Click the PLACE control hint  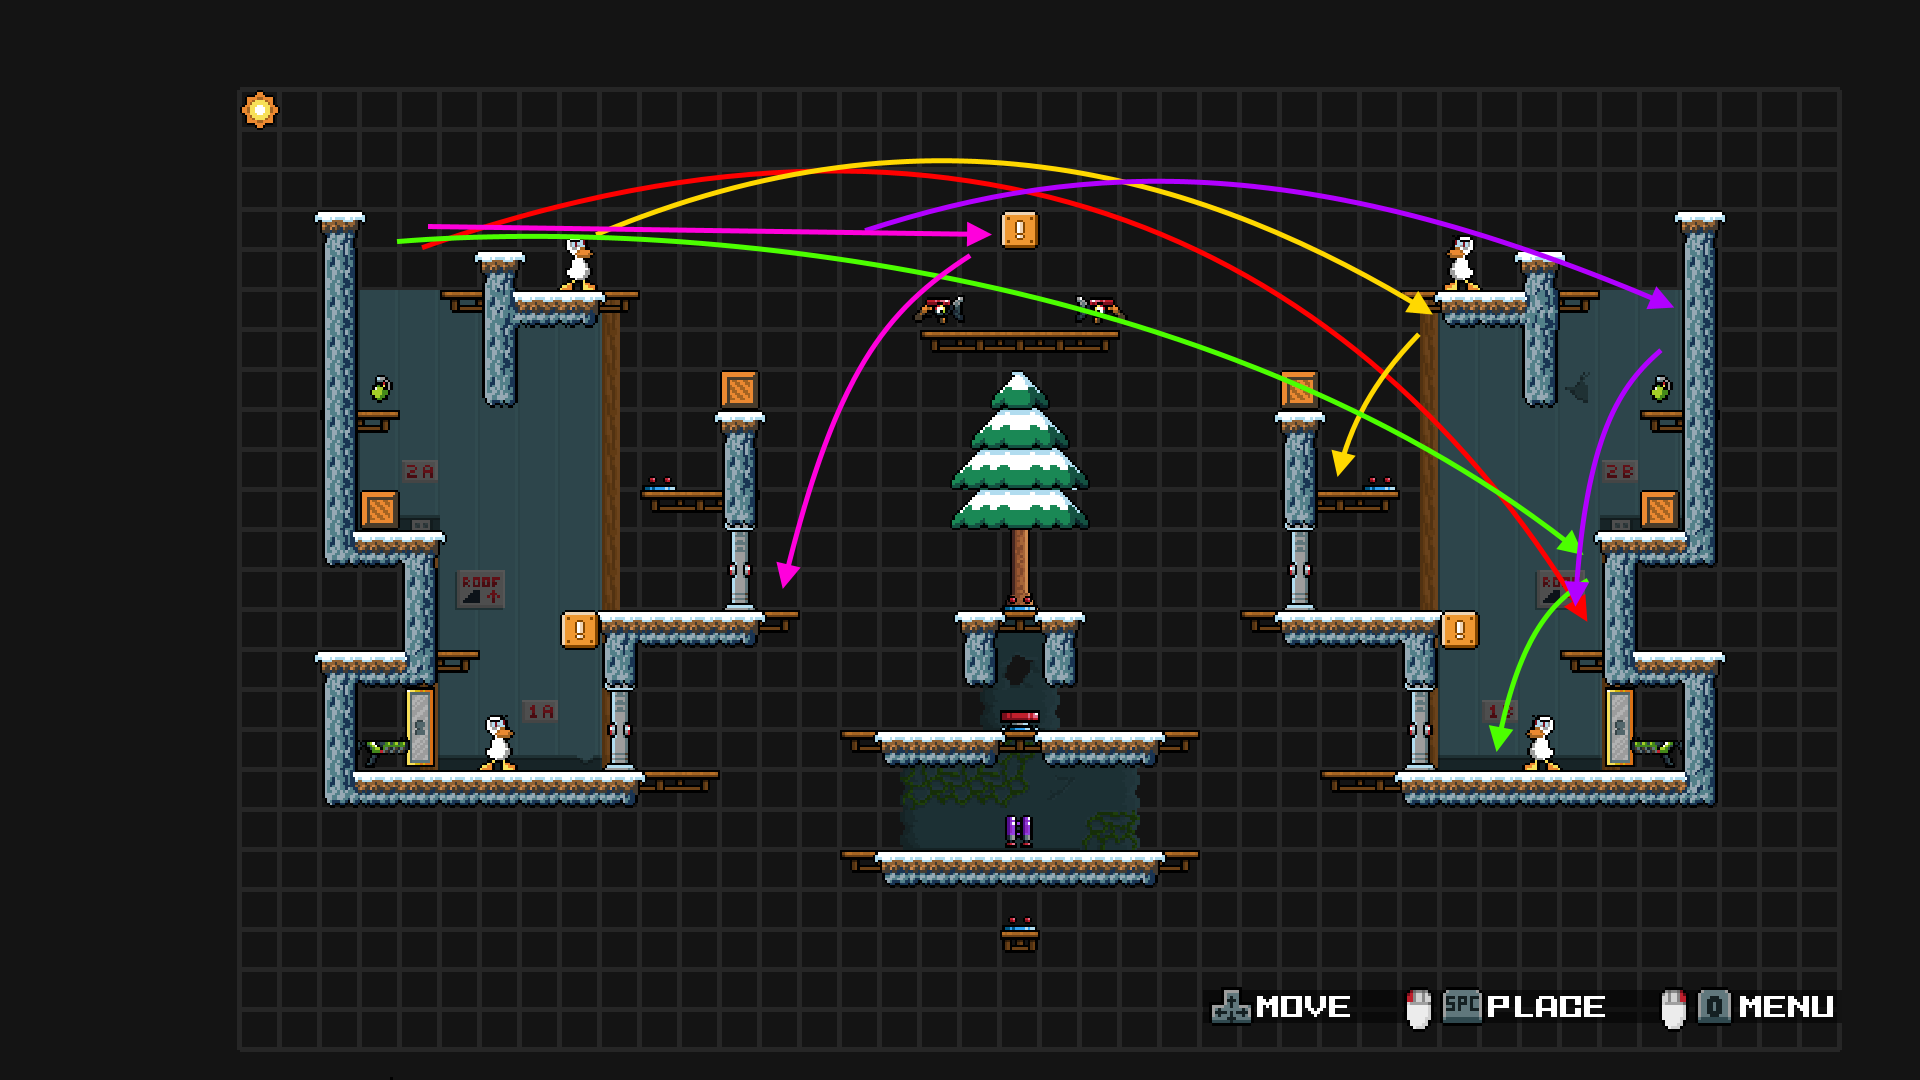coord(1545,1006)
